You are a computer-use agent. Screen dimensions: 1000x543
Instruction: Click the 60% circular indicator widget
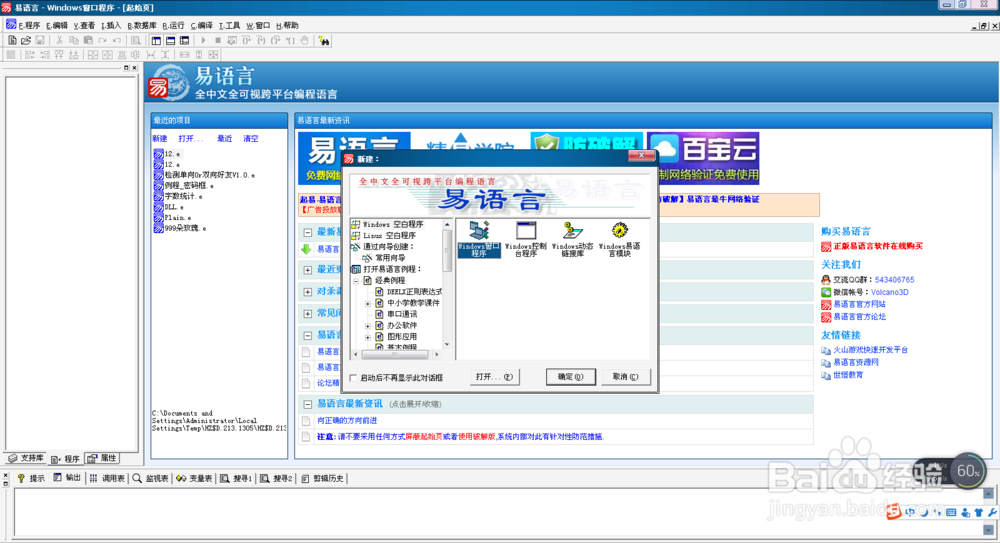[x=967, y=472]
